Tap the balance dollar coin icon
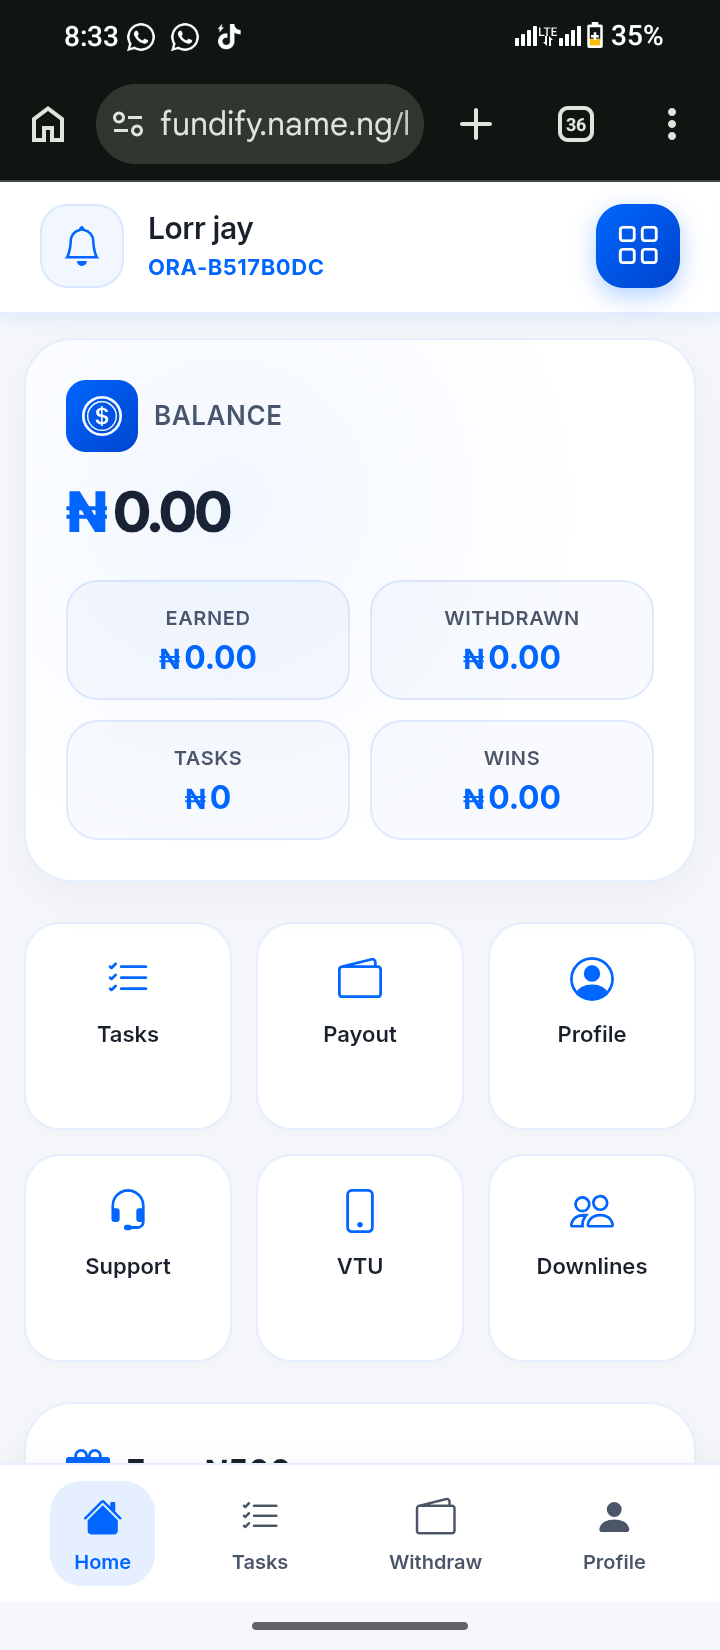This screenshot has width=720, height=1650. 102,416
